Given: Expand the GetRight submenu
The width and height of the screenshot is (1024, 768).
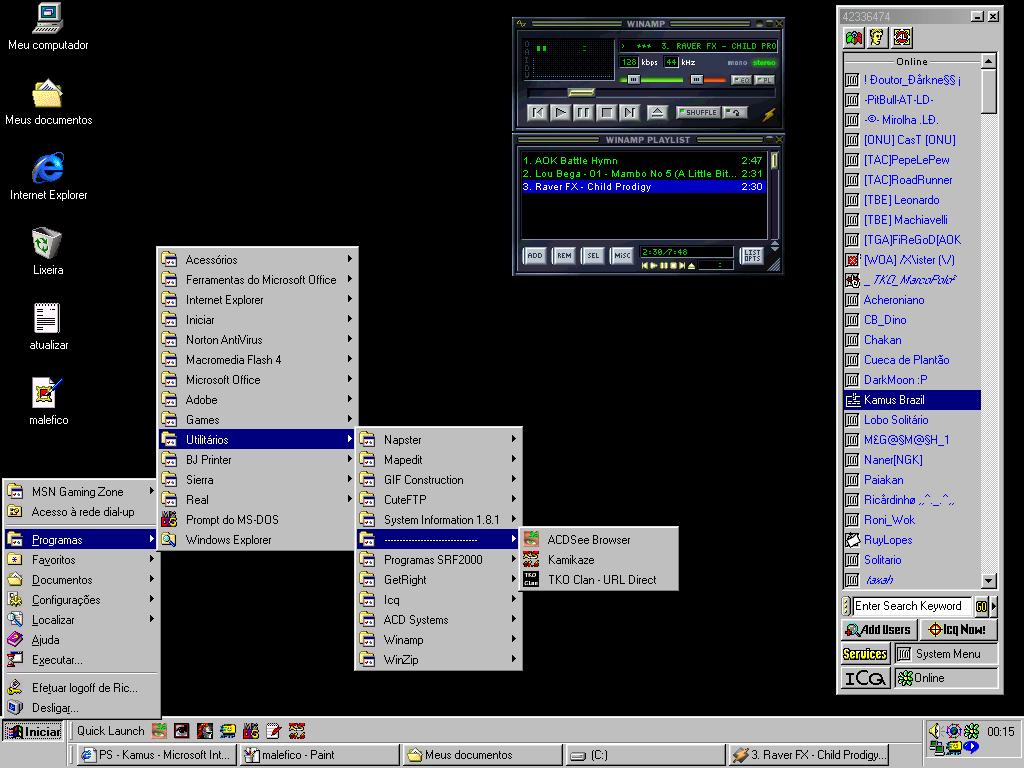Looking at the screenshot, I should tap(438, 579).
